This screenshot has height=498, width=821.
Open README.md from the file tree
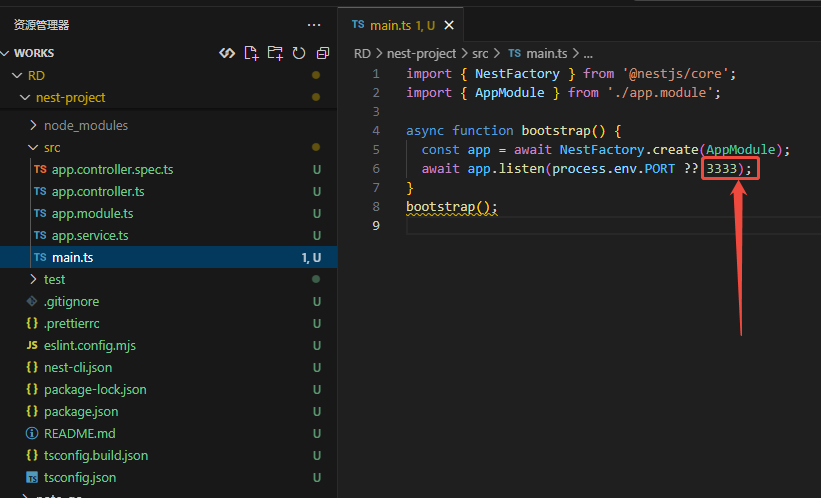click(79, 433)
